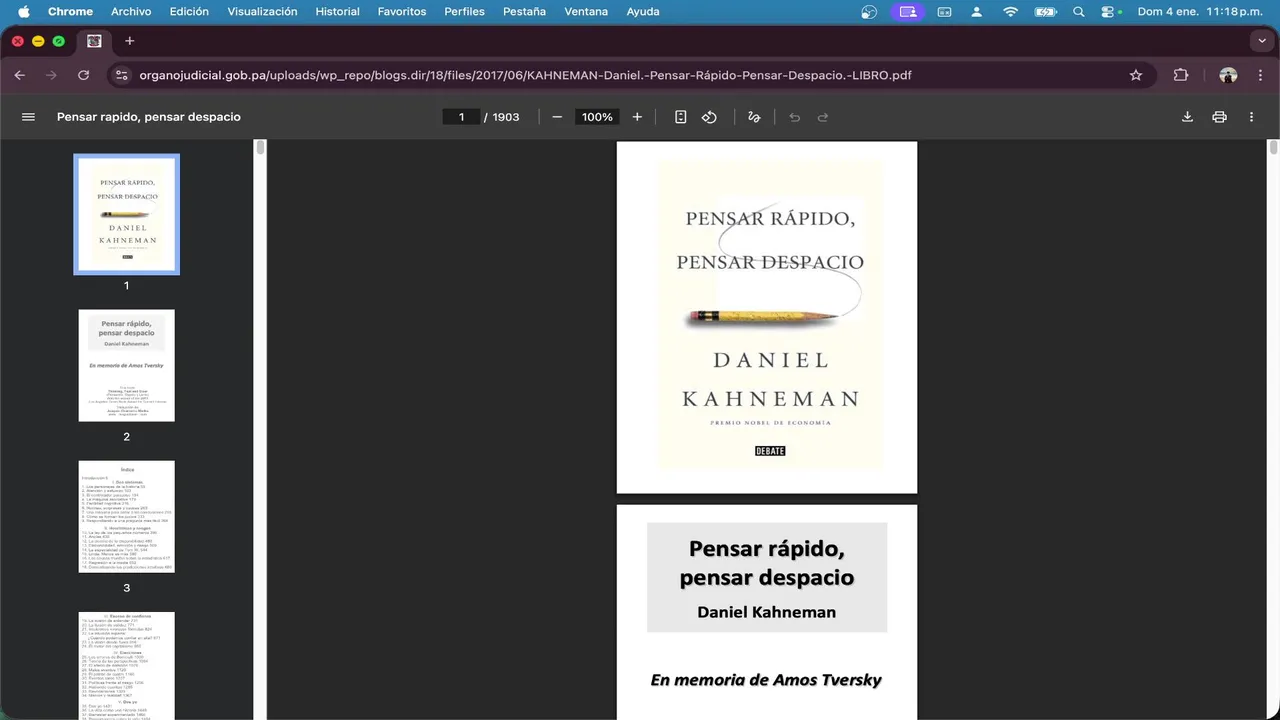This screenshot has width=1280, height=720.
Task: Click the Wi-Fi status icon
Action: pos(1010,12)
